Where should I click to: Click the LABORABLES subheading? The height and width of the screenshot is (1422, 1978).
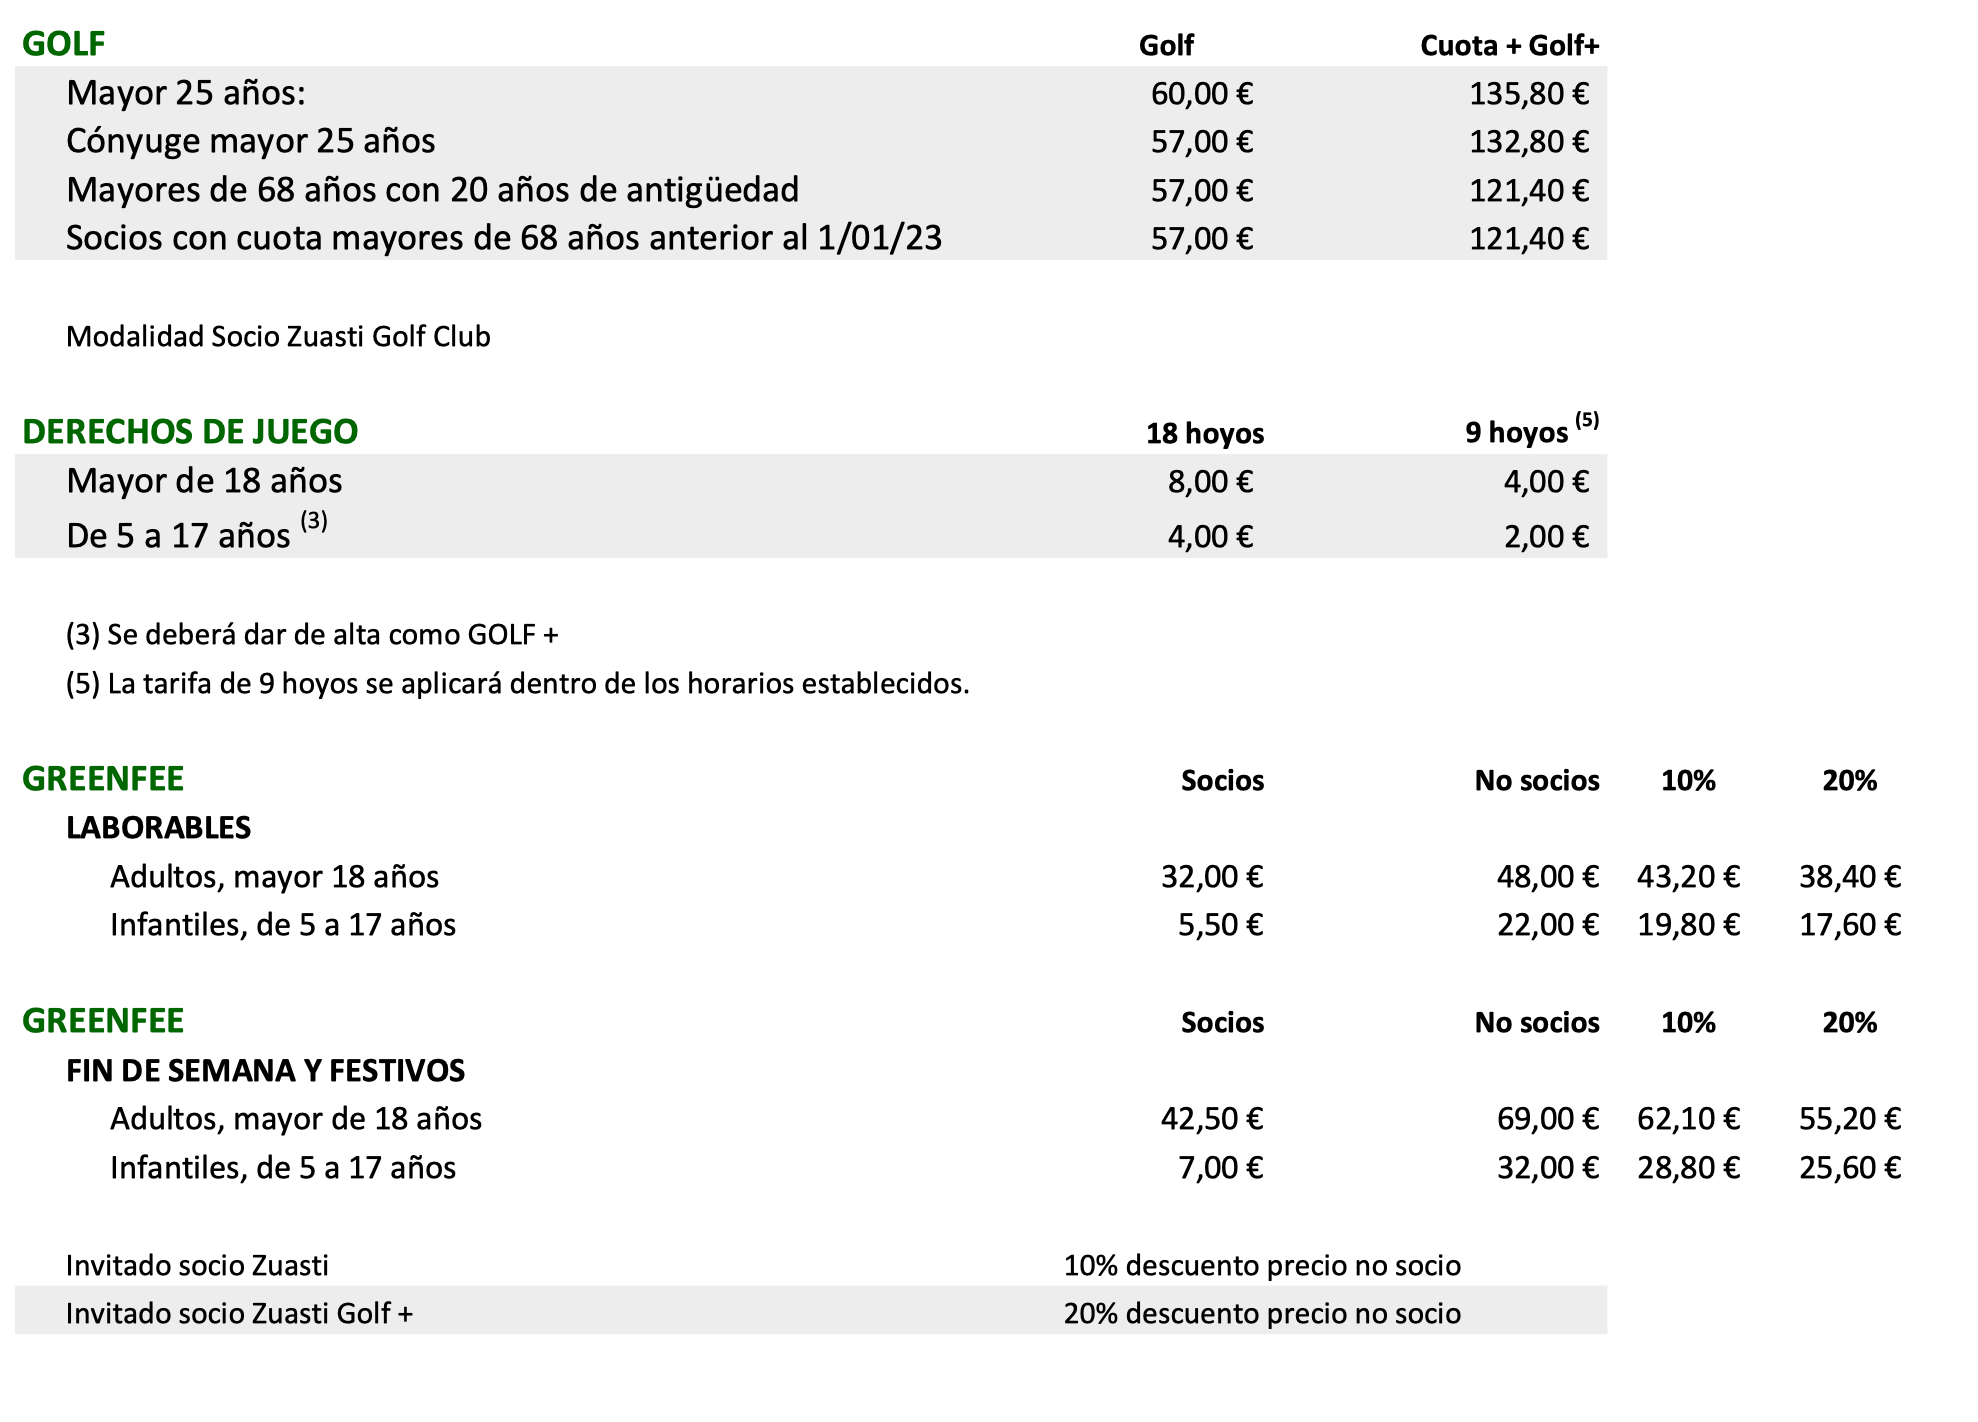coord(158,828)
